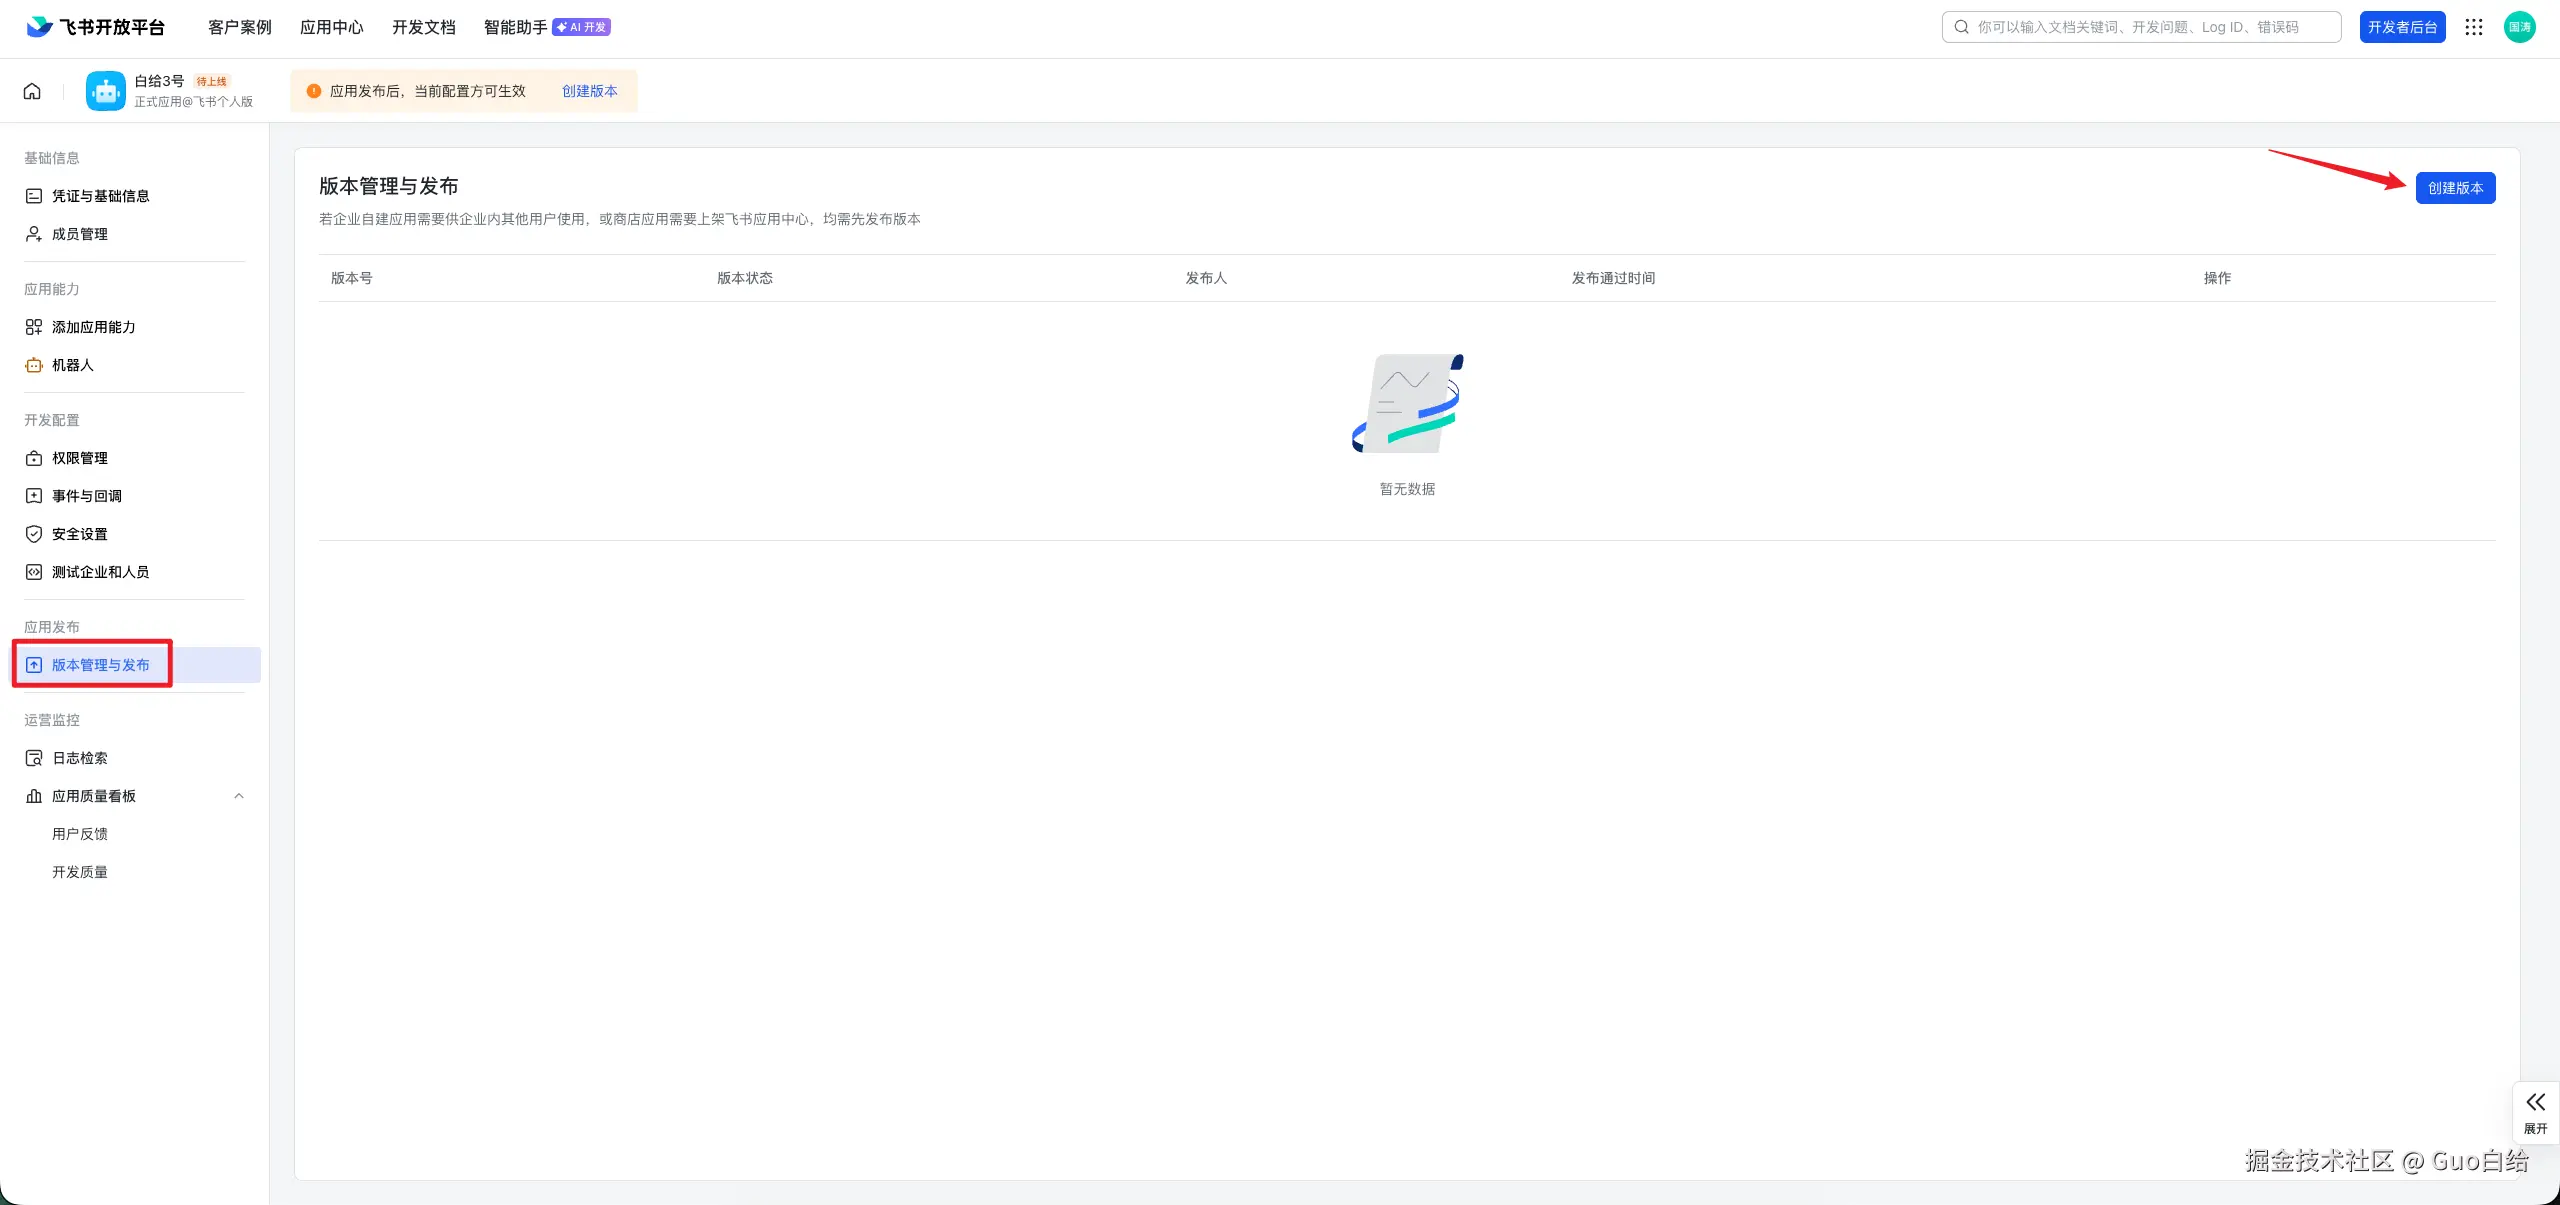Click the robot app logo icon
This screenshot has height=1205, width=2560.
105,91
